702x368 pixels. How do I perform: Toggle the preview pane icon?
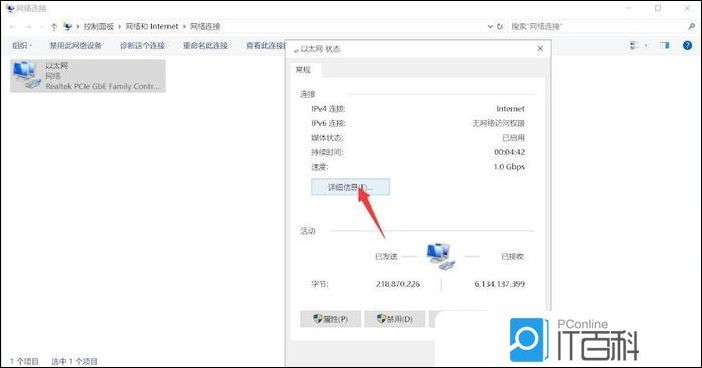665,45
